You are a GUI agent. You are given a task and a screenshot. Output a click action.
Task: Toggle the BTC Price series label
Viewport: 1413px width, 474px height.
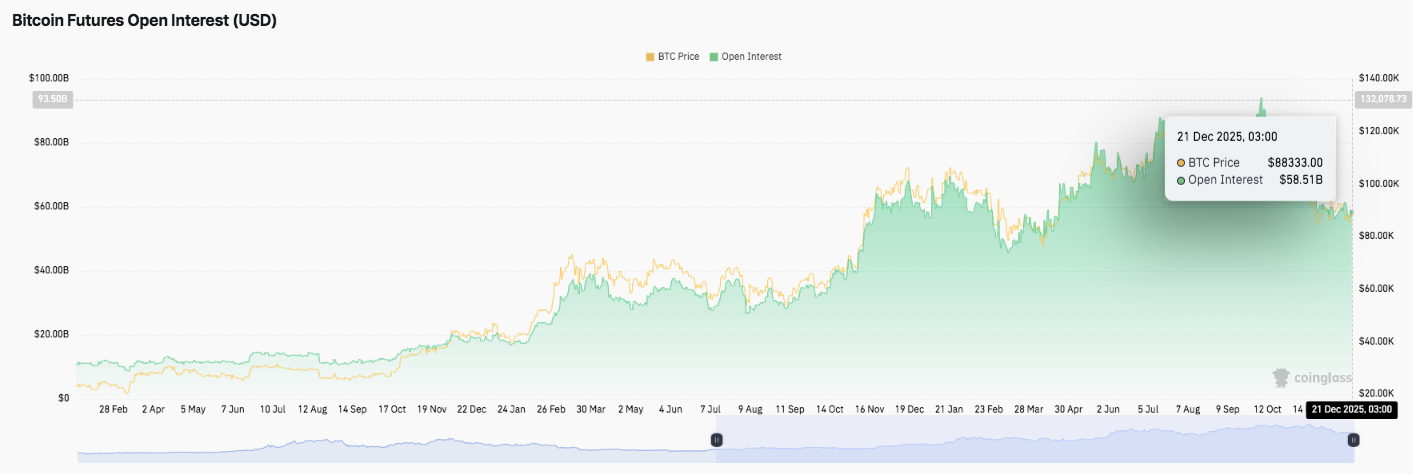click(678, 57)
